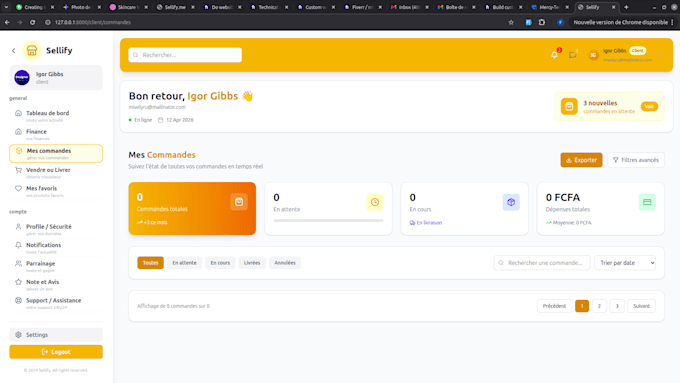Open Vendre ou Livrer menu item
680x383 pixels.
[x=56, y=173]
